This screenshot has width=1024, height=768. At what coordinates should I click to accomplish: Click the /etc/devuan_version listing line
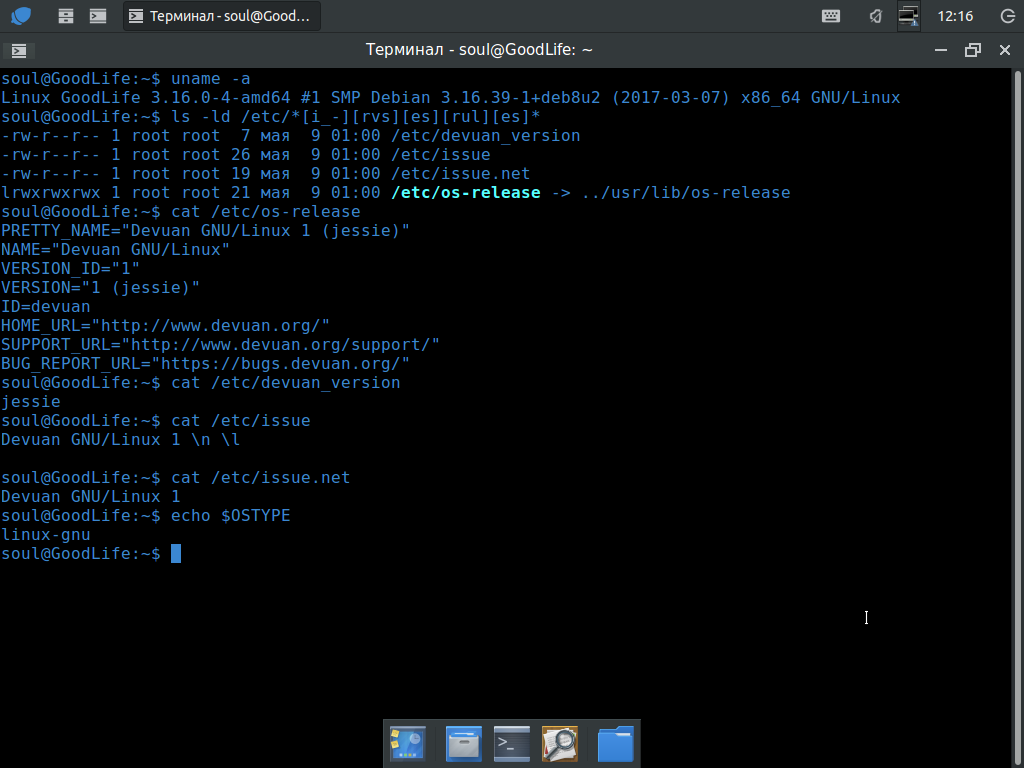point(291,136)
